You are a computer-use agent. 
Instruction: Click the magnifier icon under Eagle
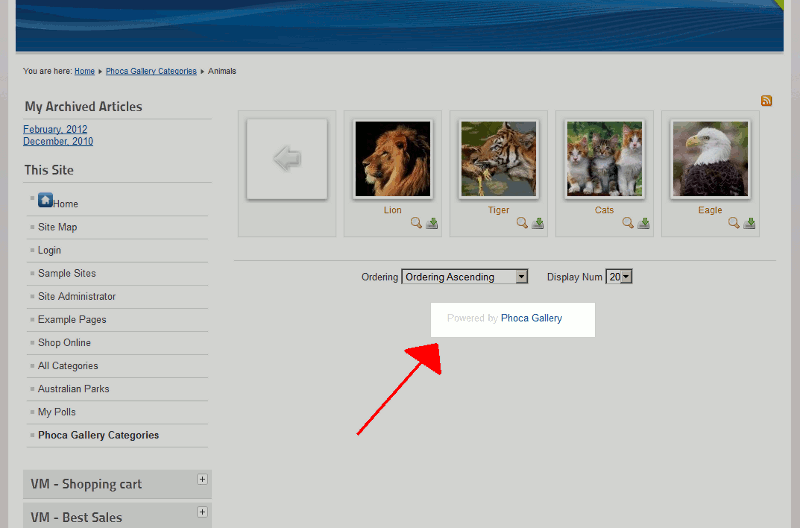(x=734, y=223)
